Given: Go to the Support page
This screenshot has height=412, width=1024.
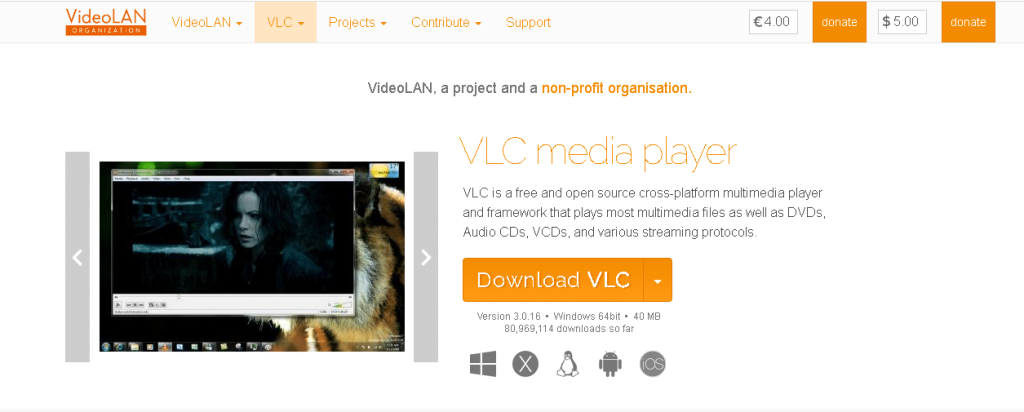Looking at the screenshot, I should 528,22.
